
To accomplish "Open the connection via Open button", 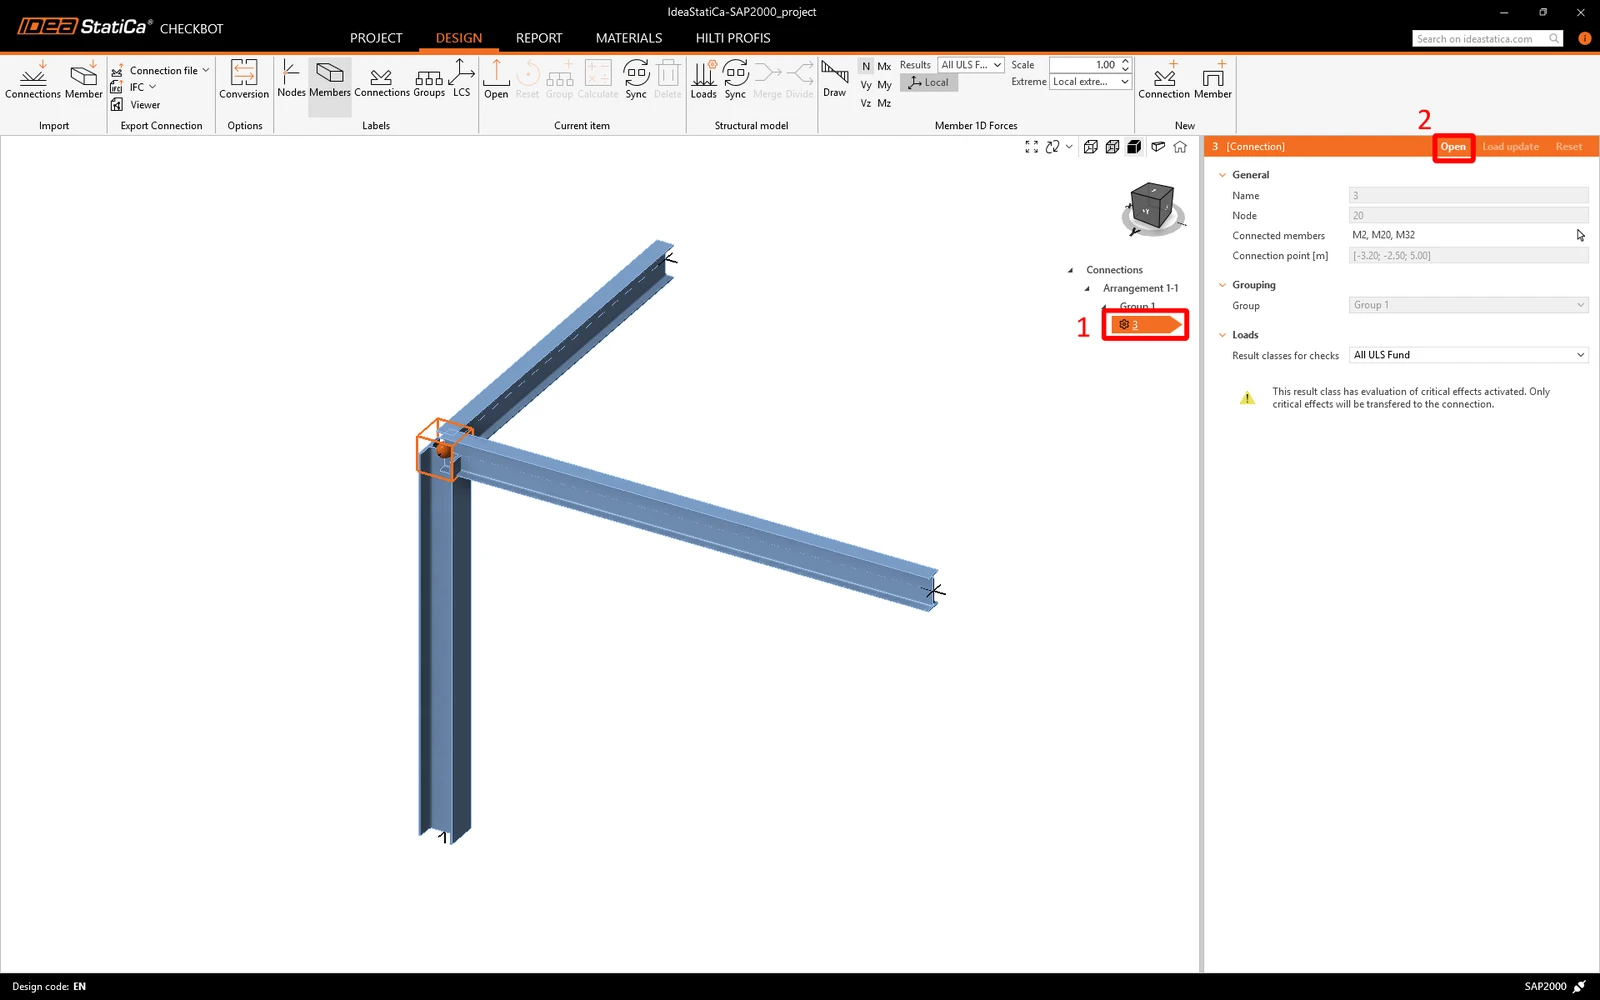I will coord(1453,147).
